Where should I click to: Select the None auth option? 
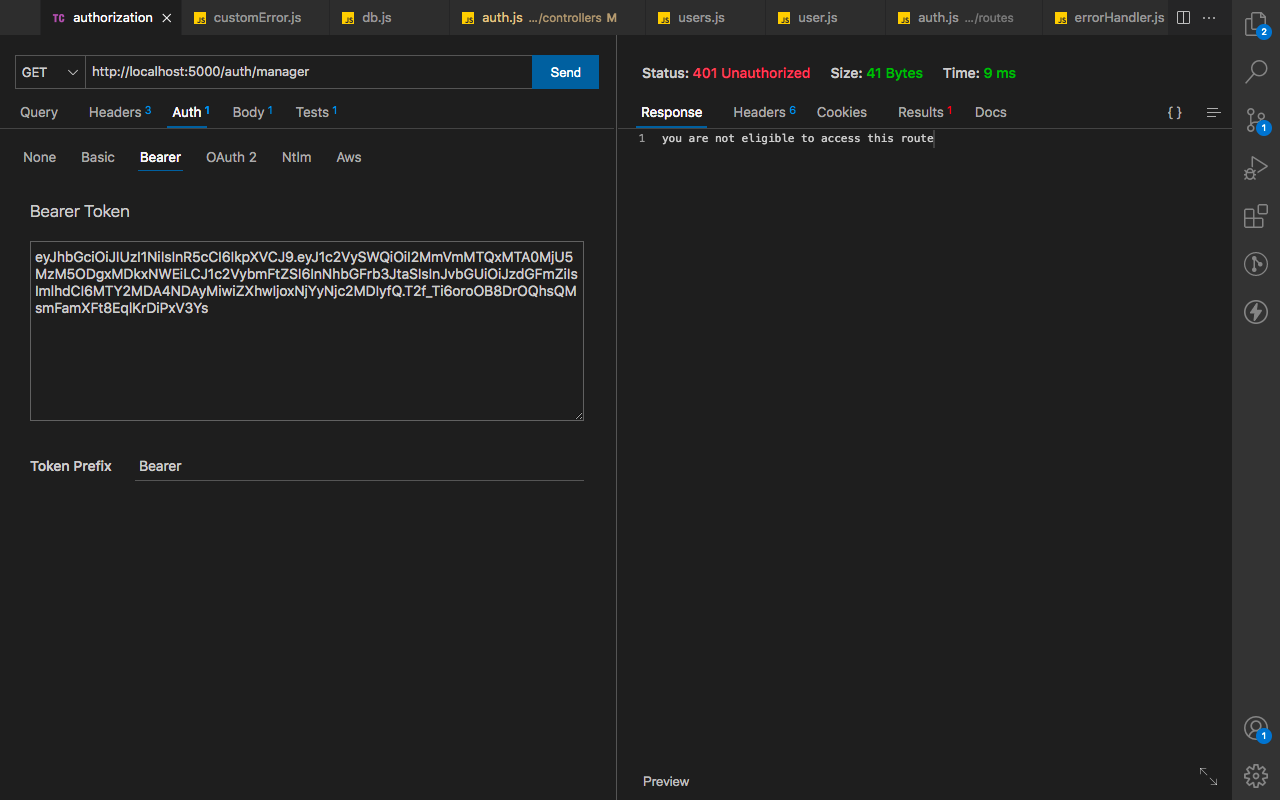coord(39,157)
